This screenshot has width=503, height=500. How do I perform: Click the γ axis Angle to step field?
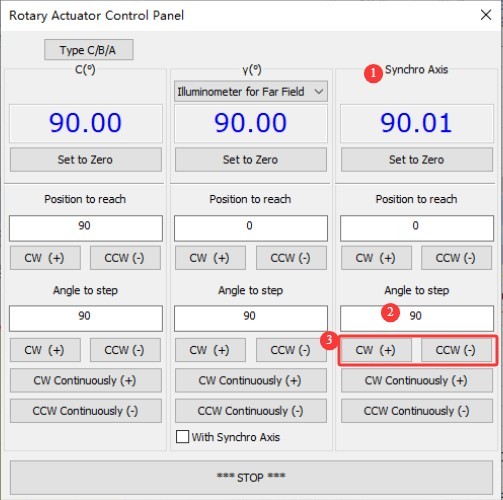click(x=251, y=318)
